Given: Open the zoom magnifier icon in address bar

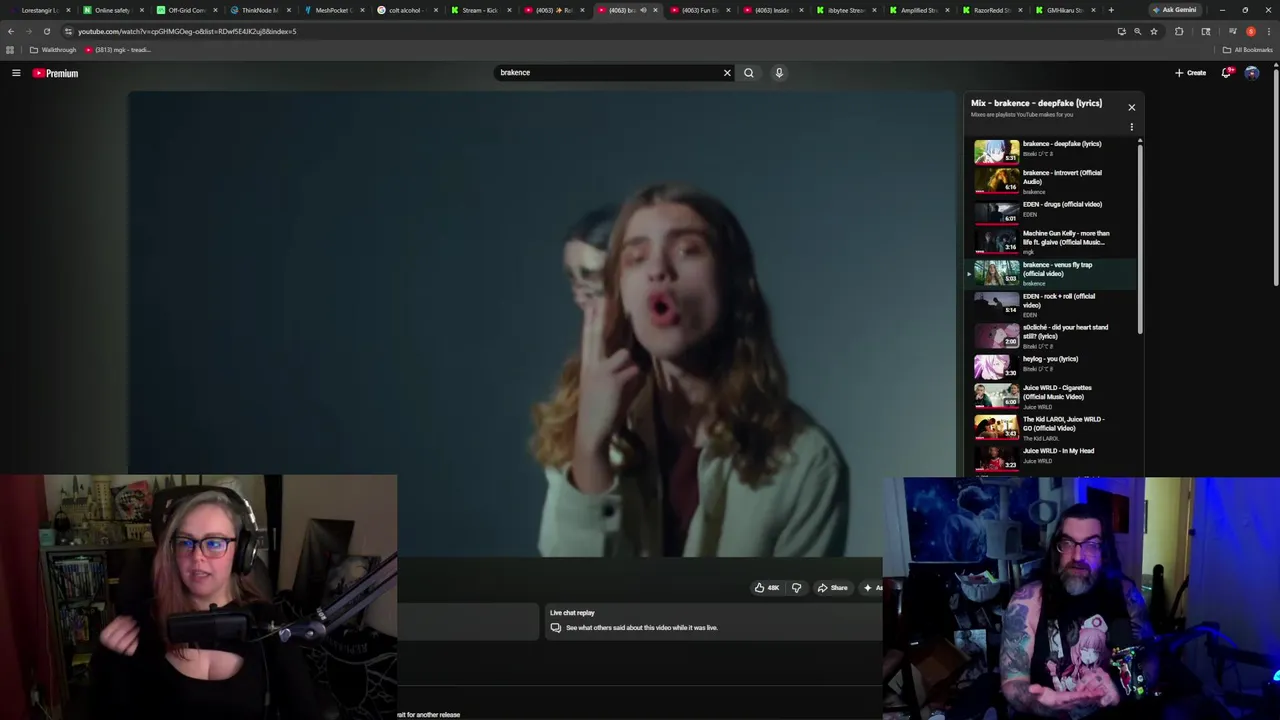Looking at the screenshot, I should (1137, 31).
